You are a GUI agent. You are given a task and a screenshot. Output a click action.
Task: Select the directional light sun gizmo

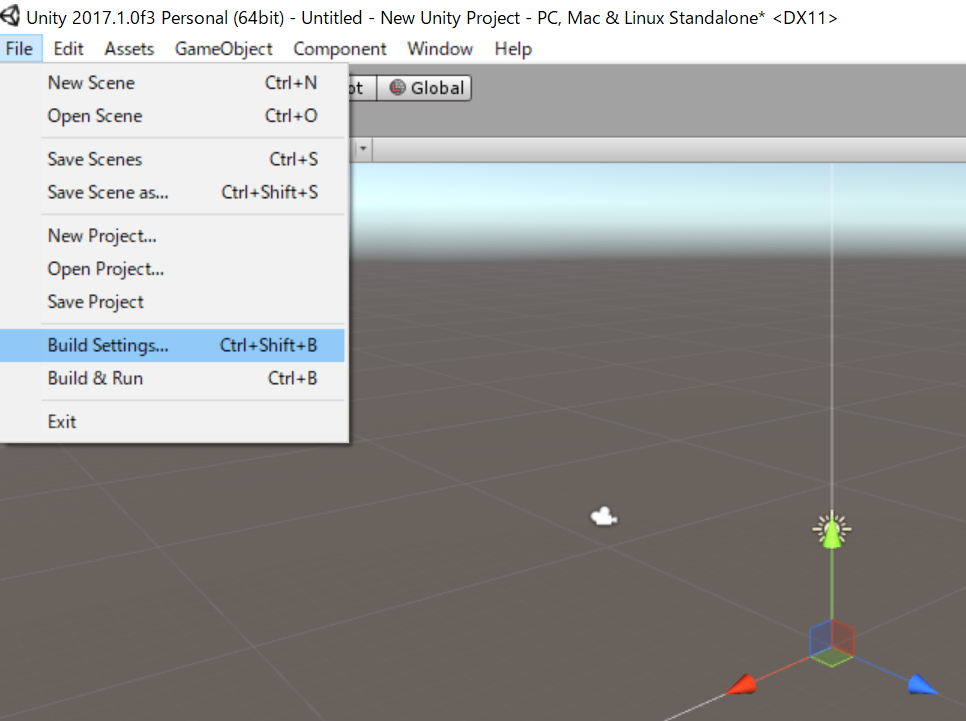pyautogui.click(x=832, y=528)
